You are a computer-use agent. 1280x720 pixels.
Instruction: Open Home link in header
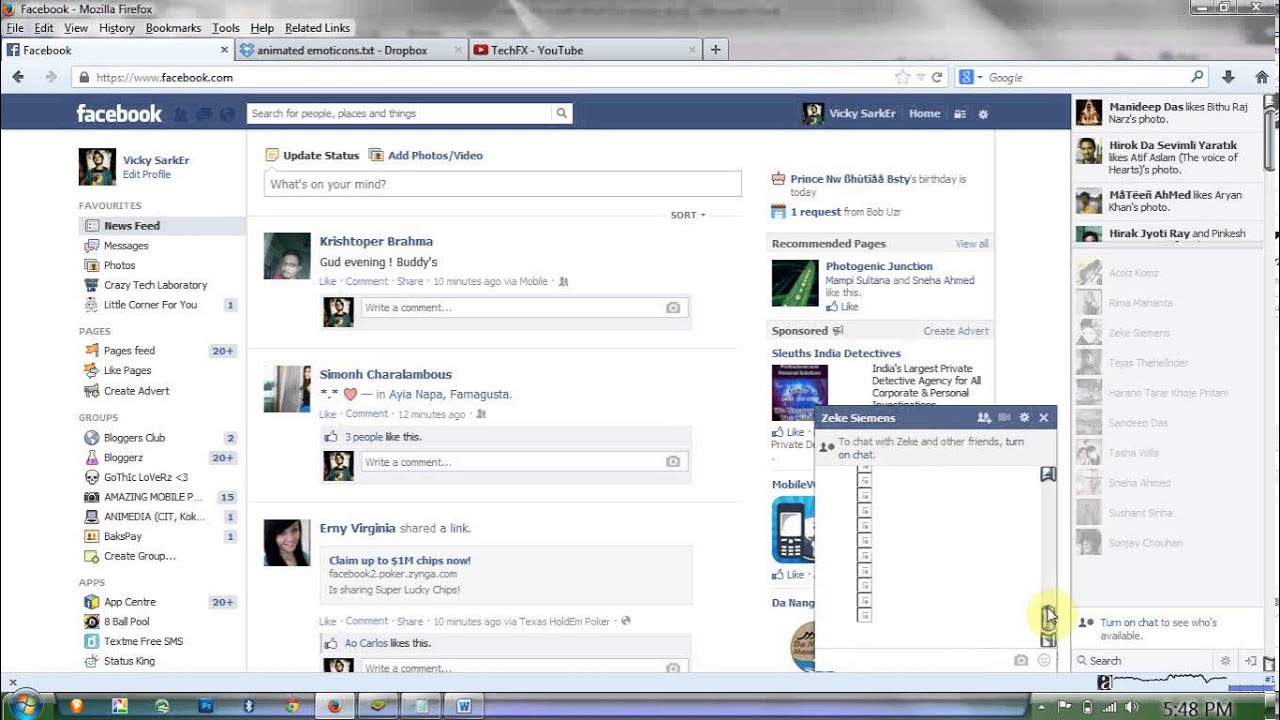coord(924,114)
